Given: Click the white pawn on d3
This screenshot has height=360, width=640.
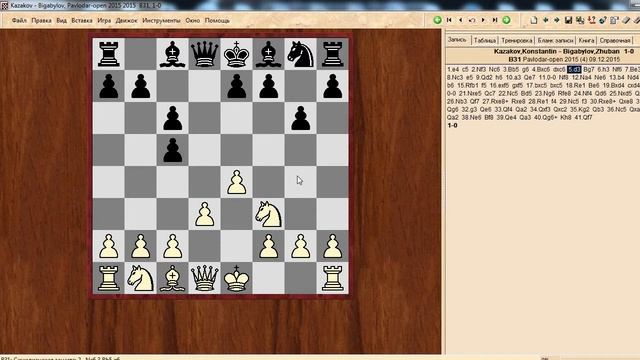Looking at the screenshot, I should 204,214.
